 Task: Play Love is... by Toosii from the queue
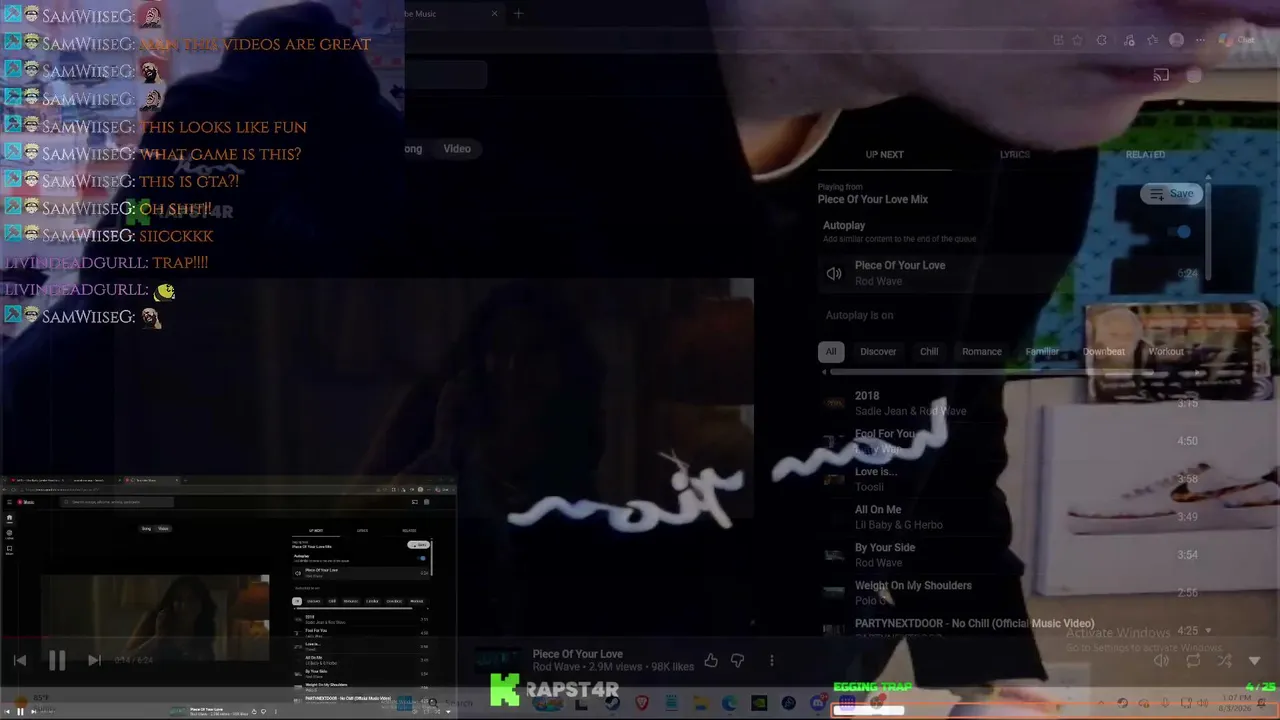pyautogui.click(x=1010, y=479)
